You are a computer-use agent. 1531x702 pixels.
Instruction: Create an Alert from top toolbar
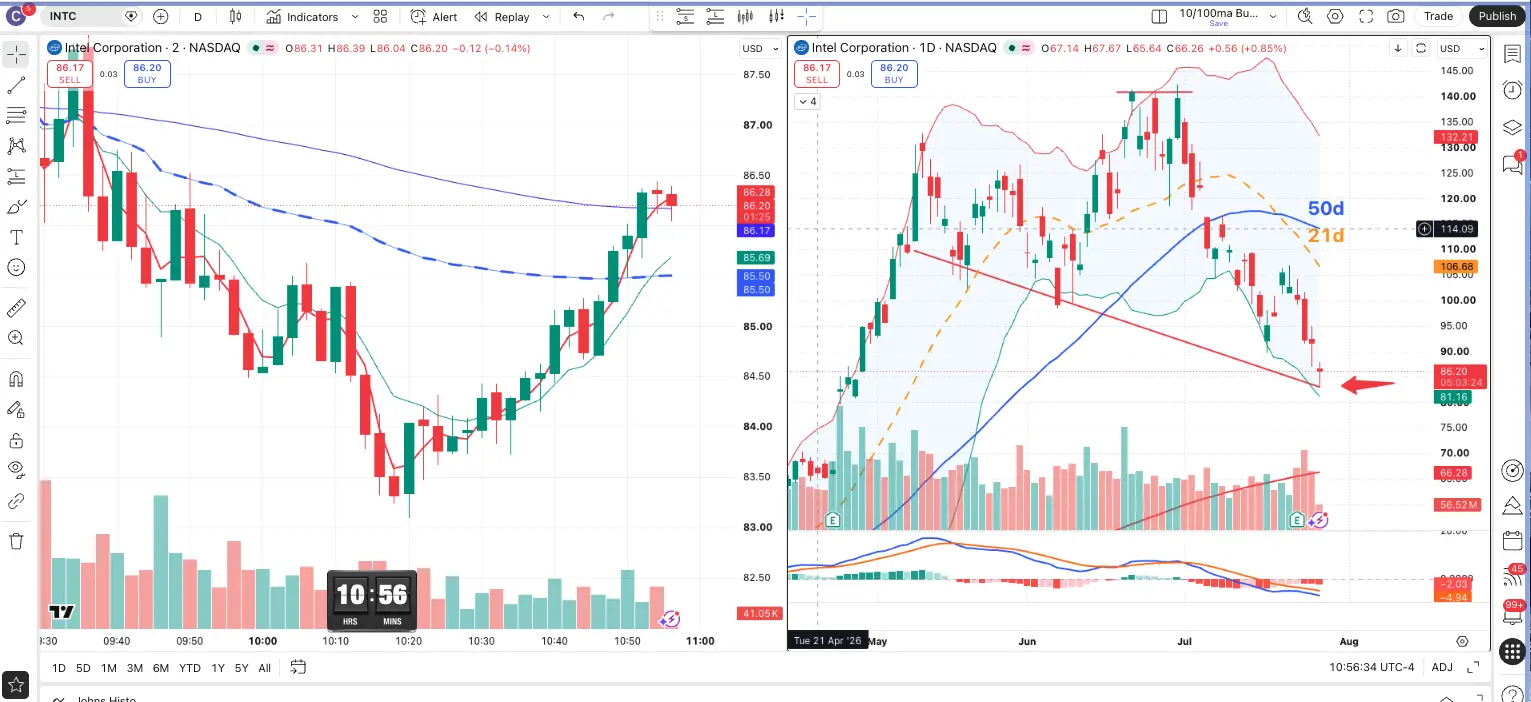433,16
